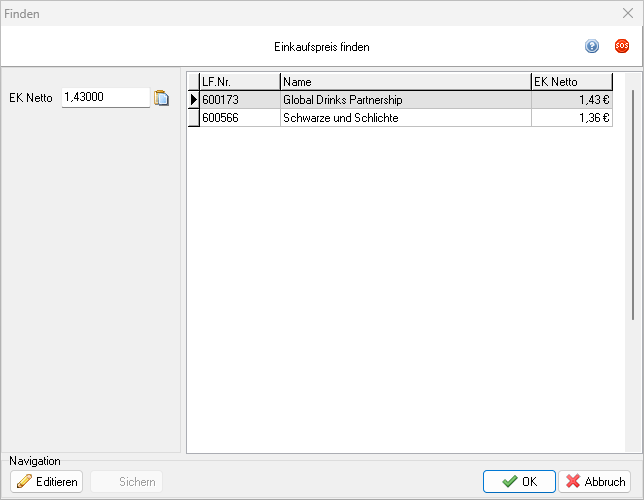Click the vertical scrollbar of the supplier list
The width and height of the screenshot is (644, 500).
[631, 200]
